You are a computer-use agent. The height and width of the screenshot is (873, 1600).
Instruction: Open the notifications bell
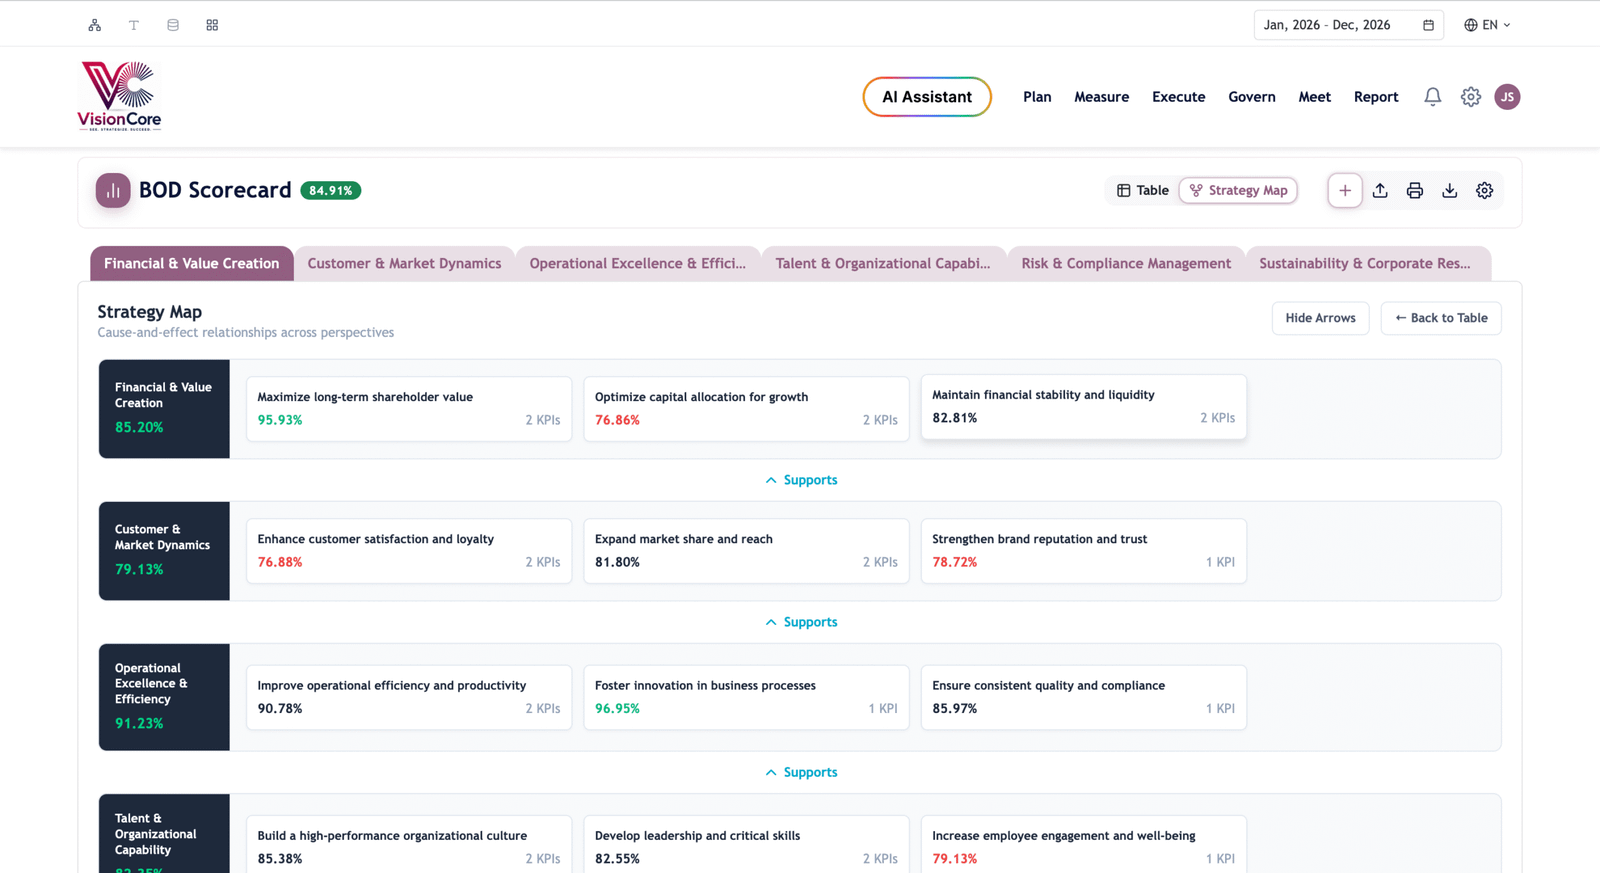coord(1433,97)
